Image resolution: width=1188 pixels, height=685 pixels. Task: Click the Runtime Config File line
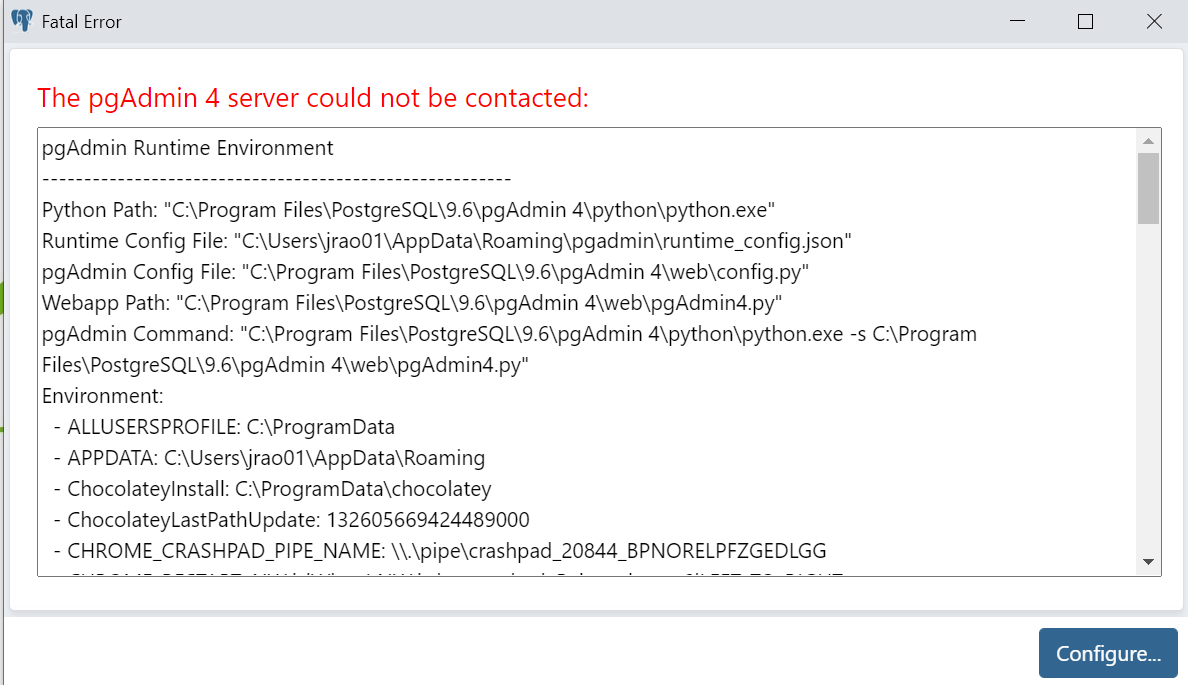pos(446,241)
